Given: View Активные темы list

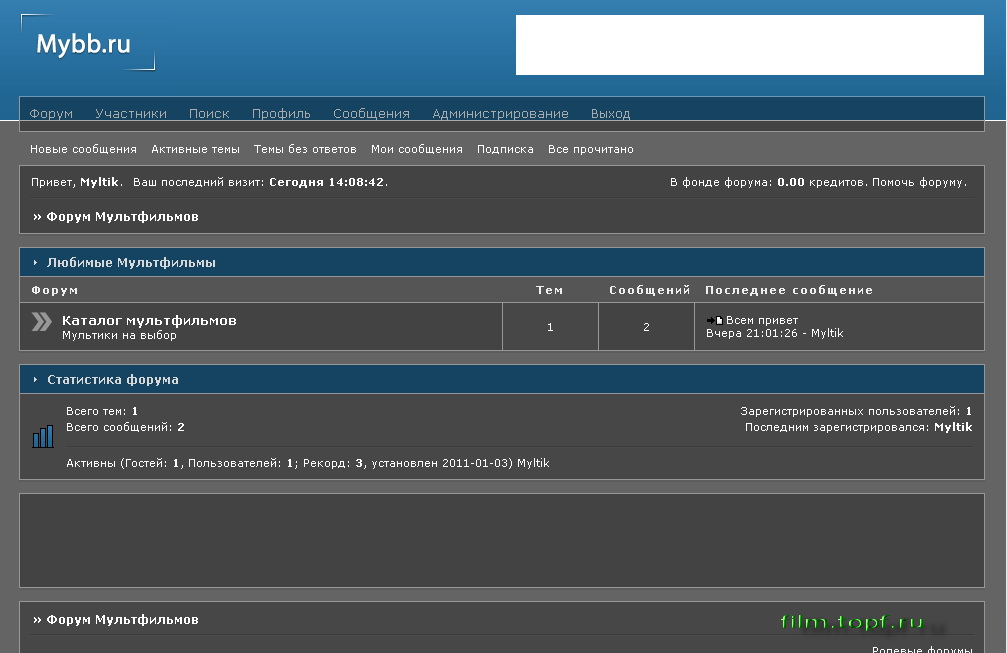Looking at the screenshot, I should click(195, 149).
